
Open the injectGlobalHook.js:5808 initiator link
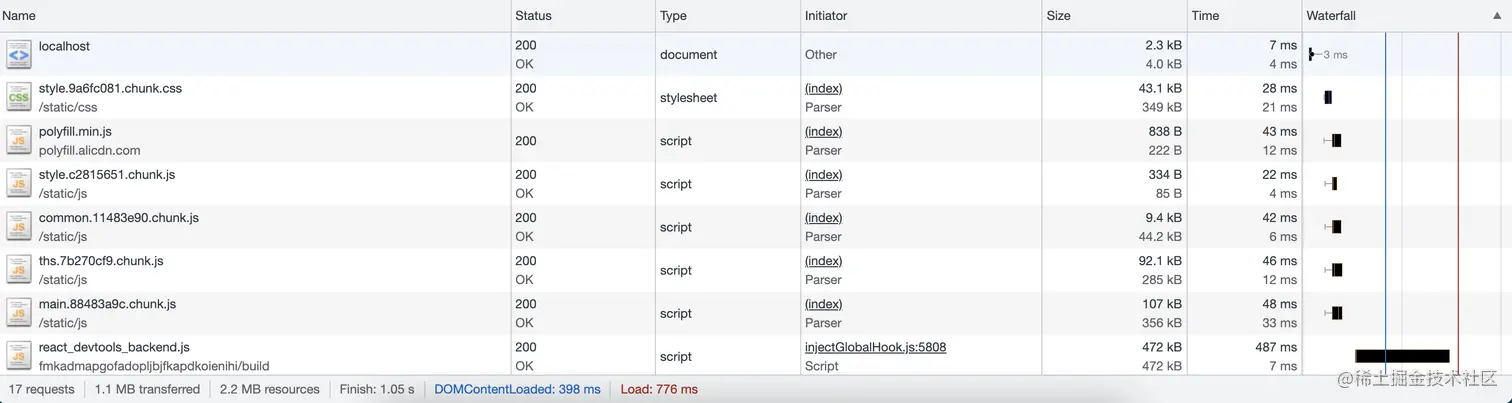[x=875, y=347]
